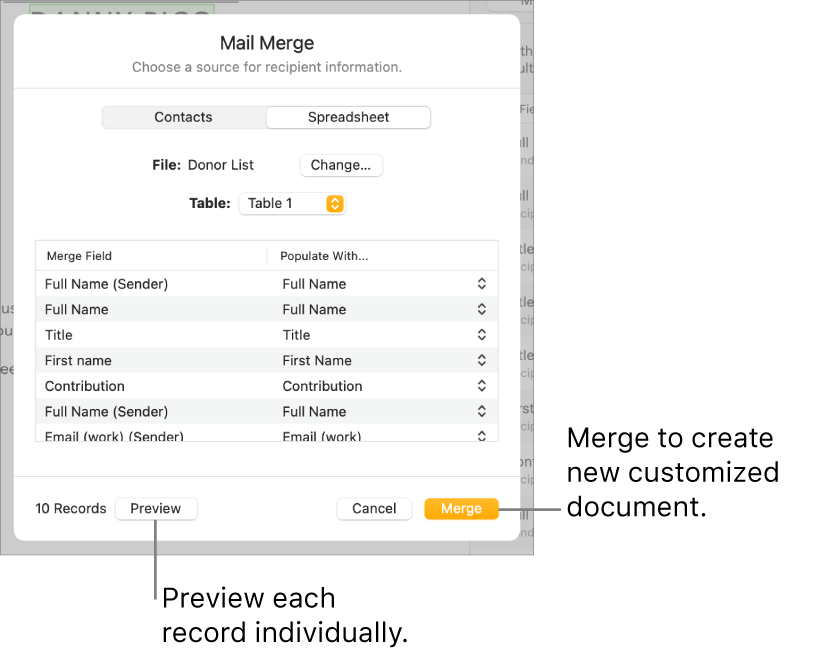Open the populate dropdown for First name row

coord(481,360)
